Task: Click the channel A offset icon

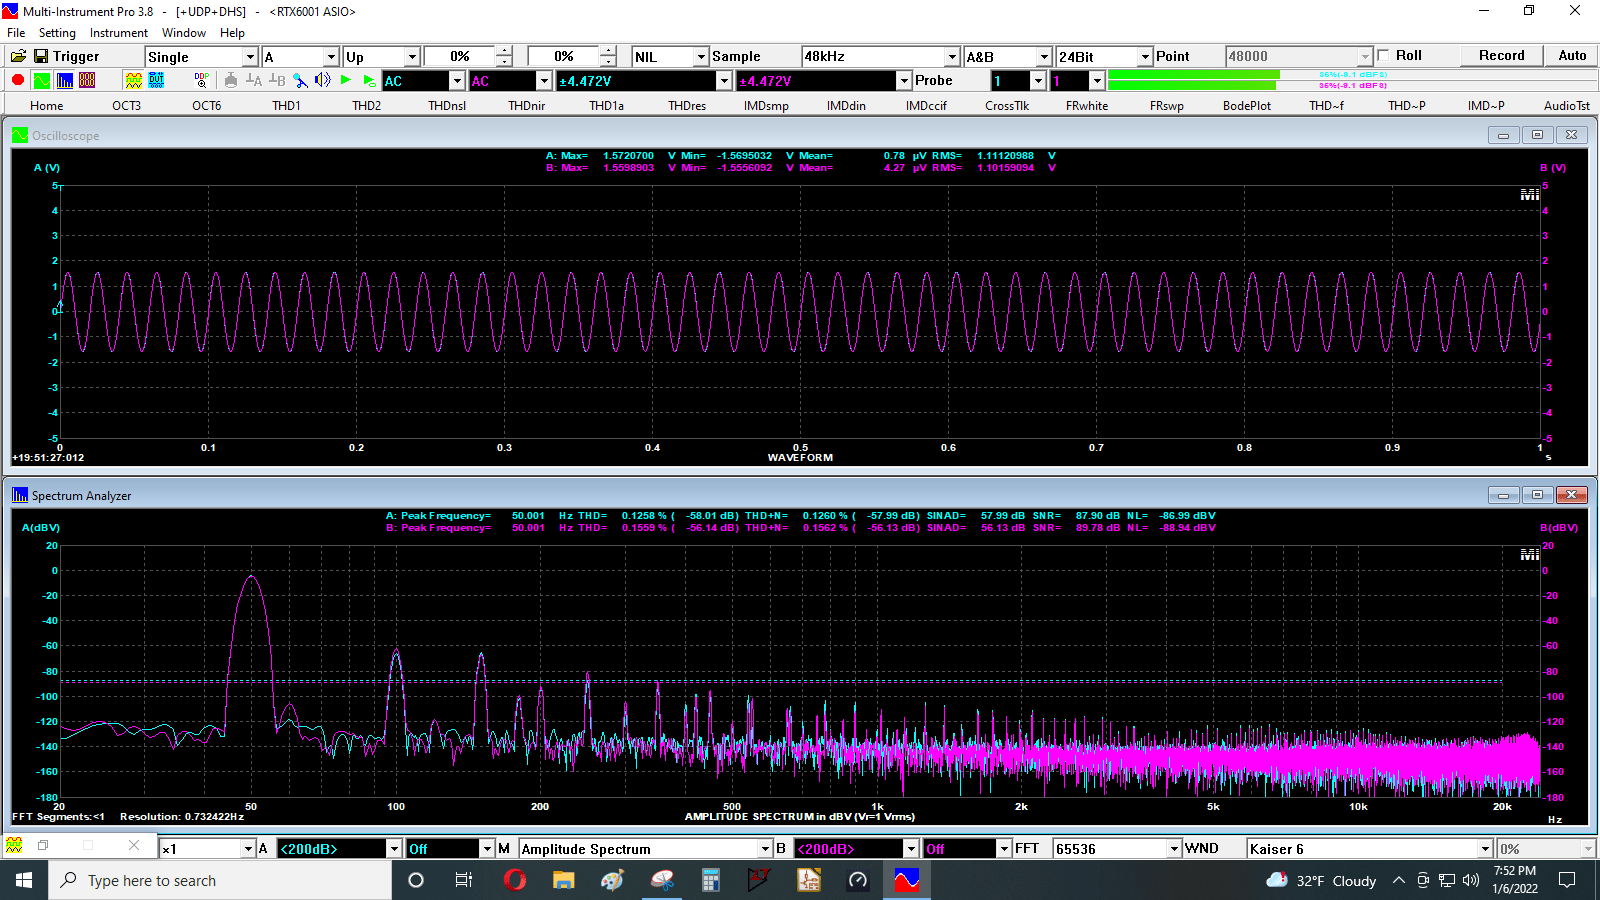Action: 254,80
